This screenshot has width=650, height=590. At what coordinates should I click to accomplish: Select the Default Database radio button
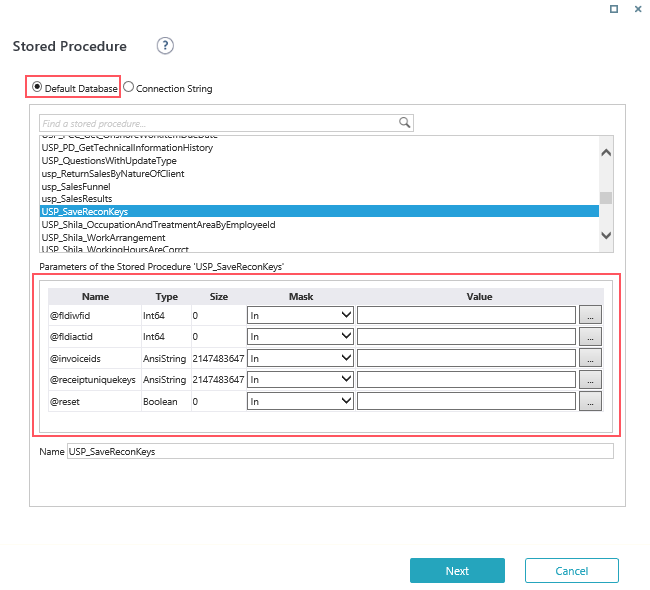[x=37, y=87]
